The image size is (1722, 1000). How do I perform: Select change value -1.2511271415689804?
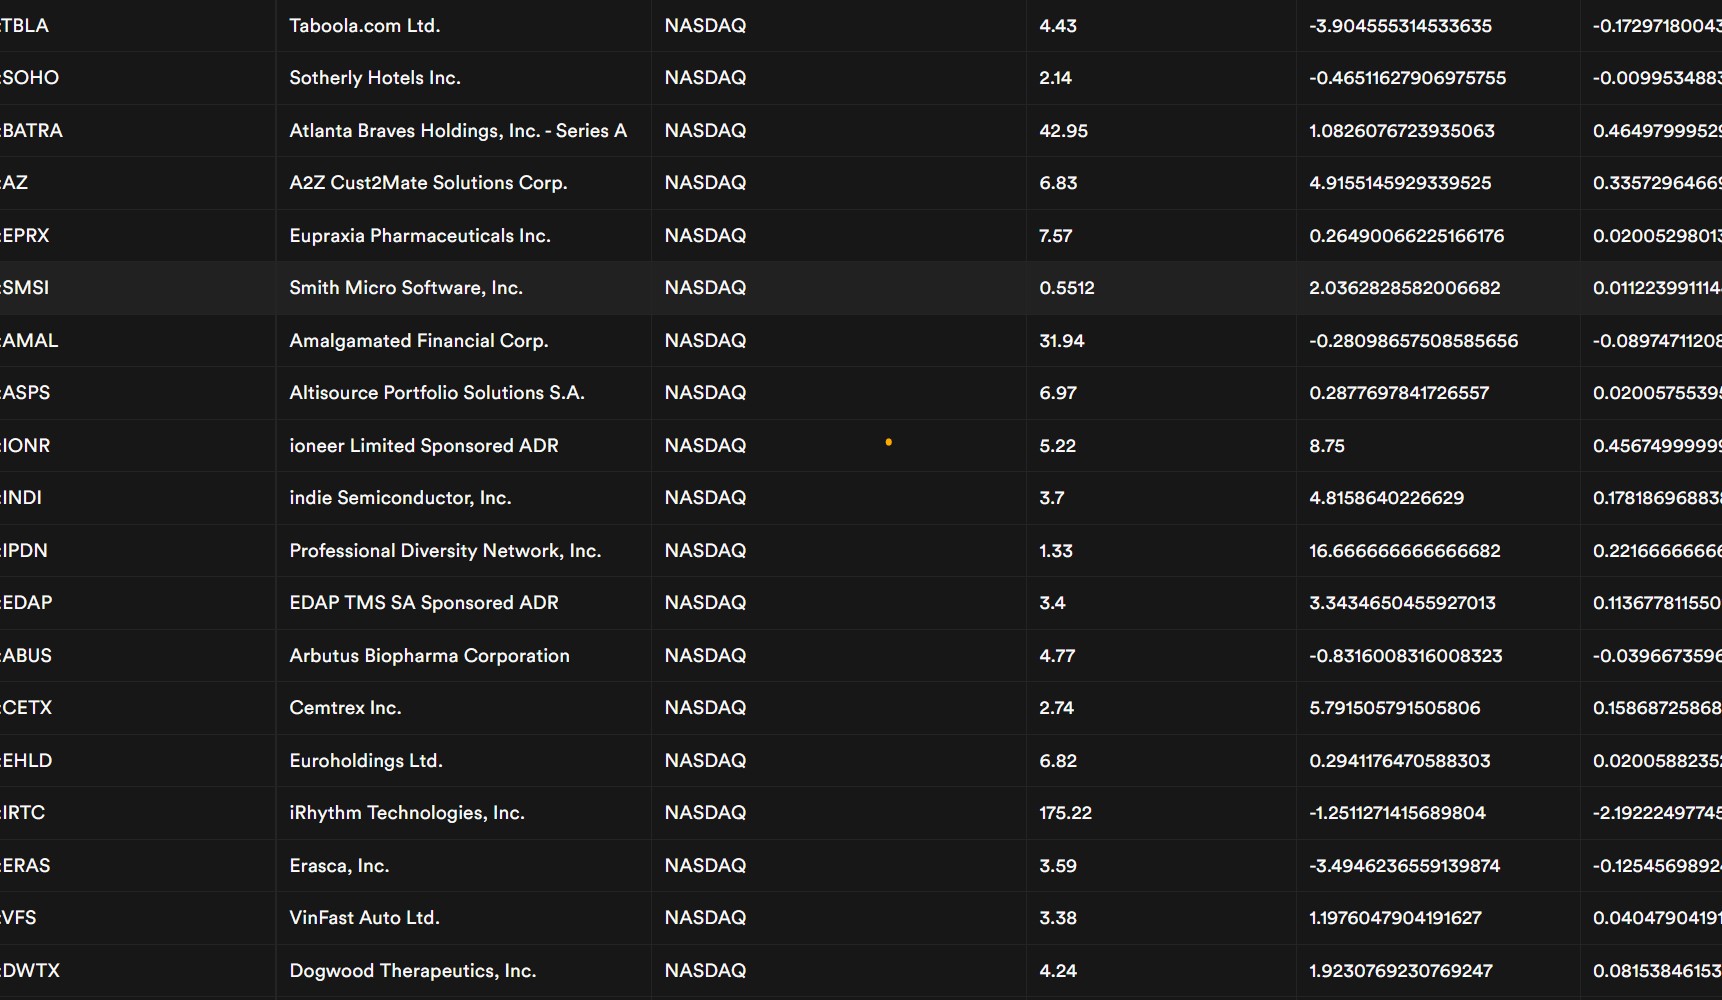[1397, 813]
